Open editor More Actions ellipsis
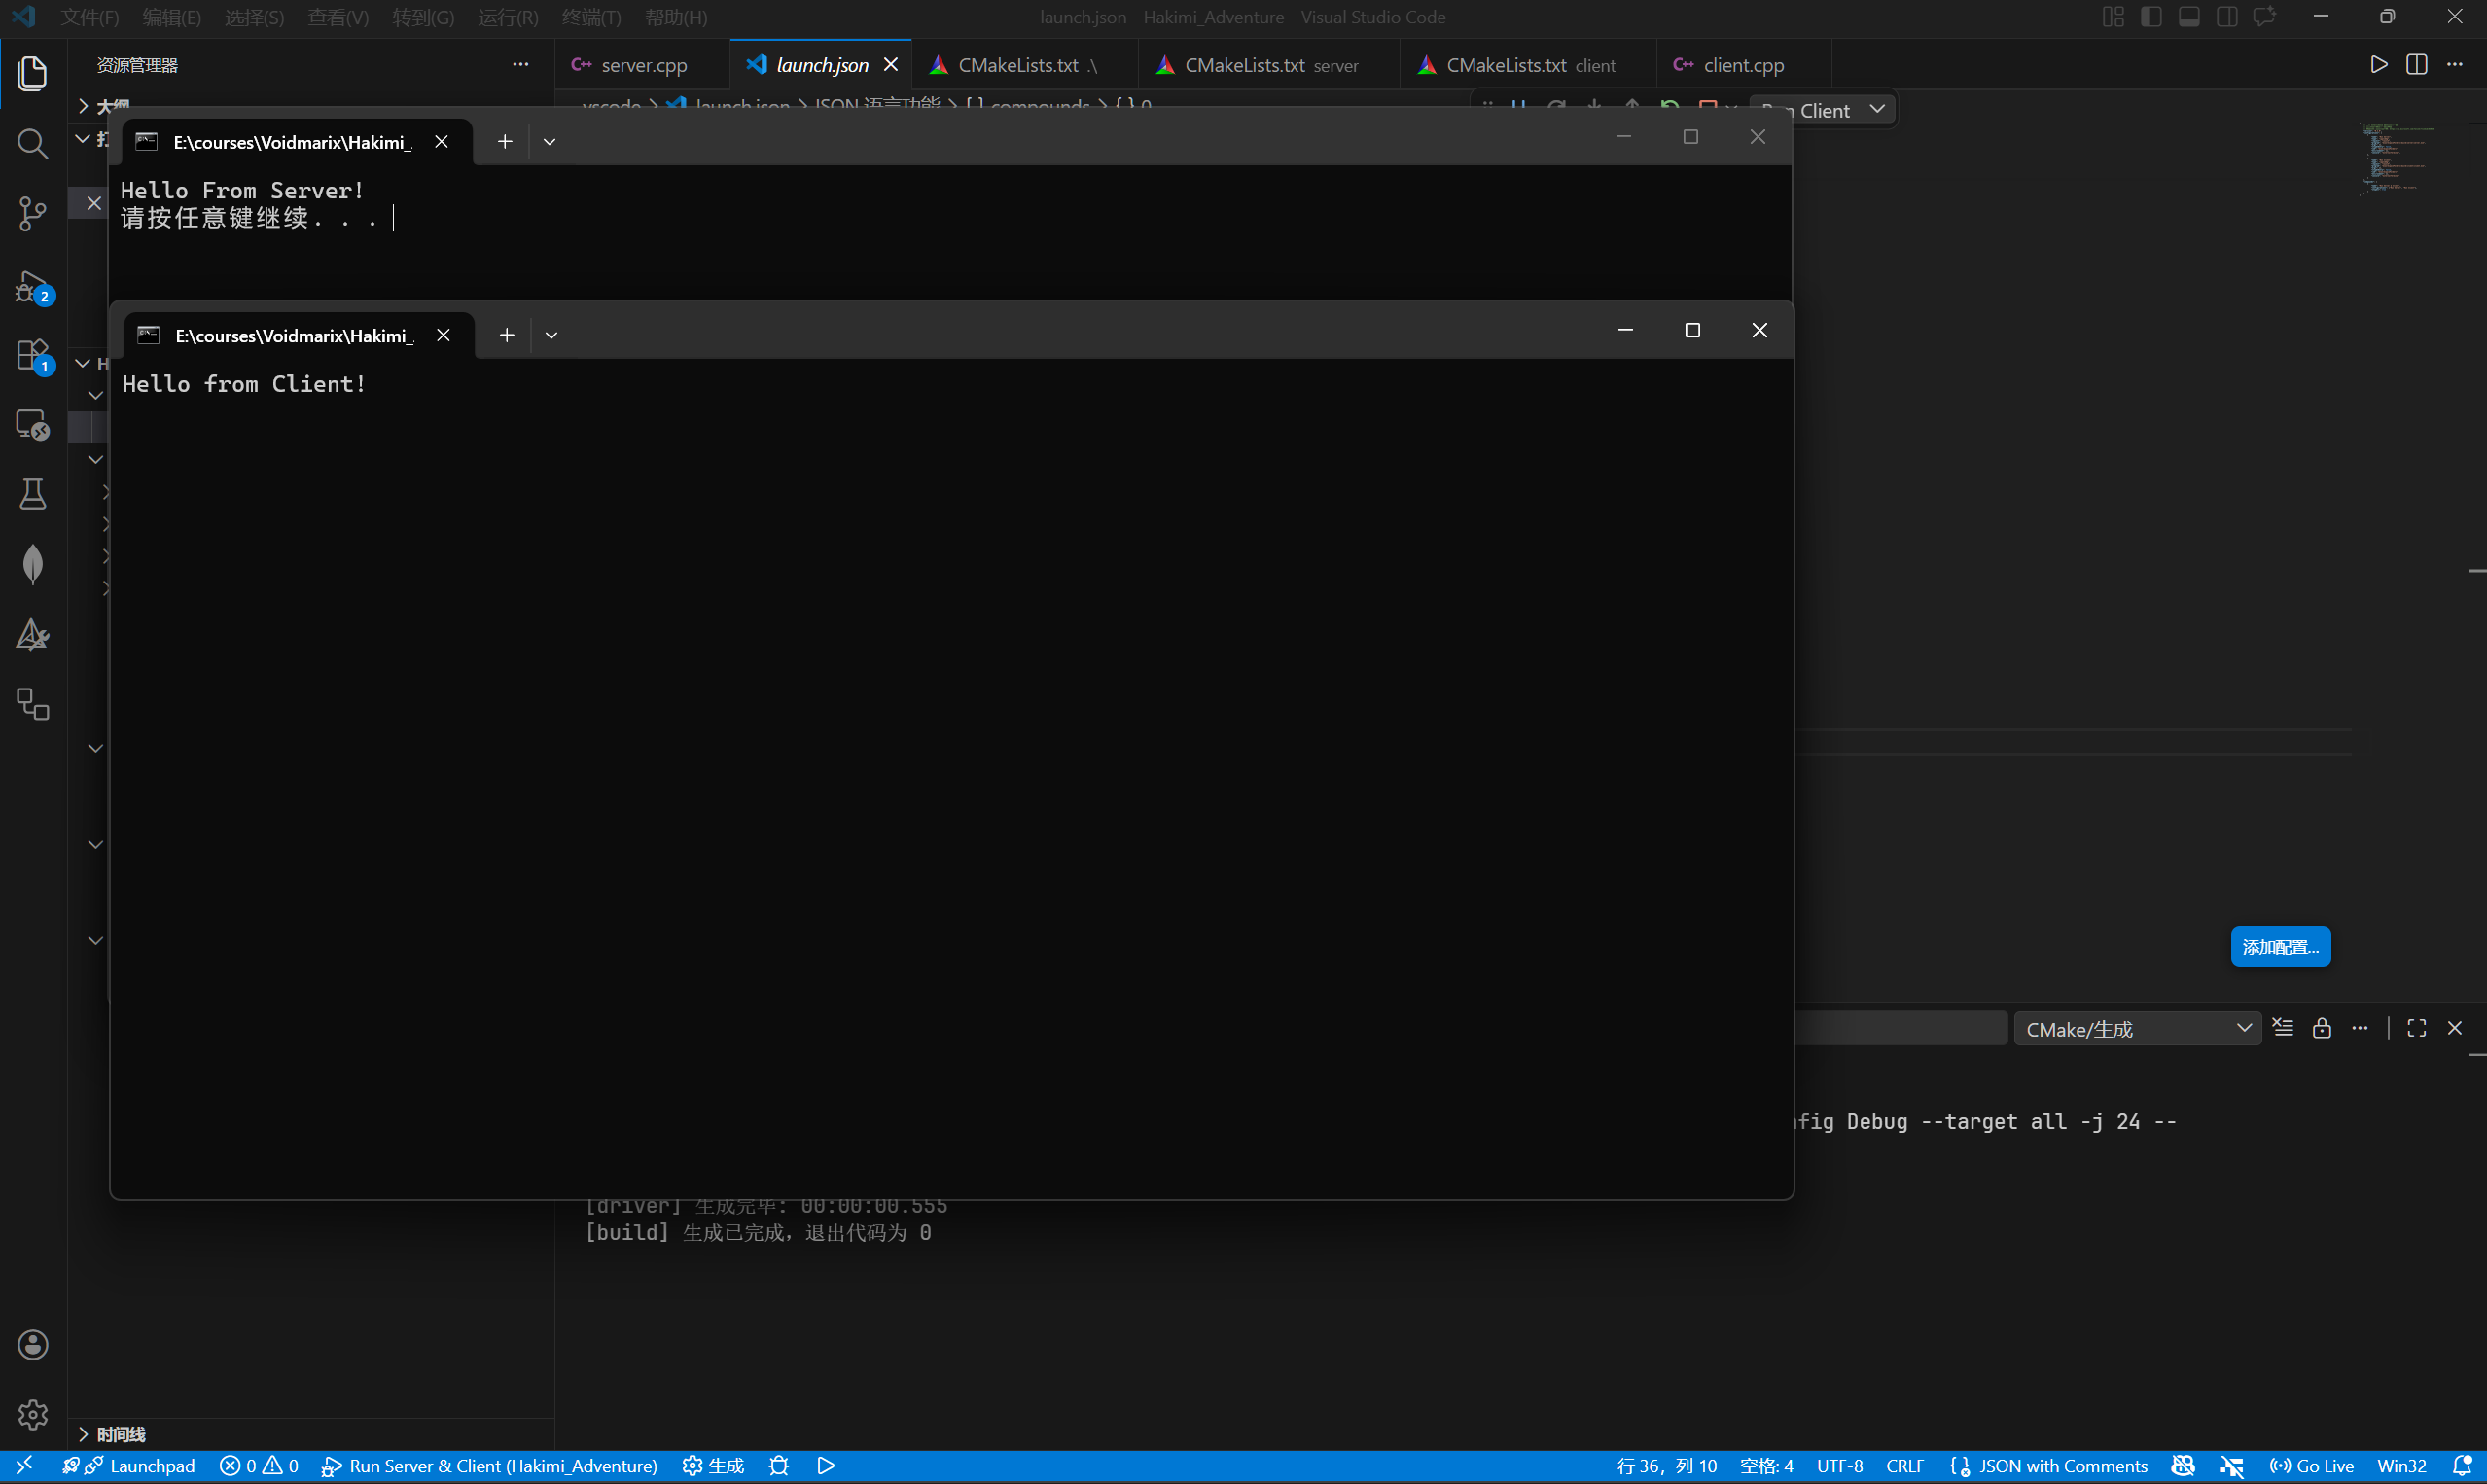Viewport: 2487px width, 1484px height. click(x=2455, y=65)
